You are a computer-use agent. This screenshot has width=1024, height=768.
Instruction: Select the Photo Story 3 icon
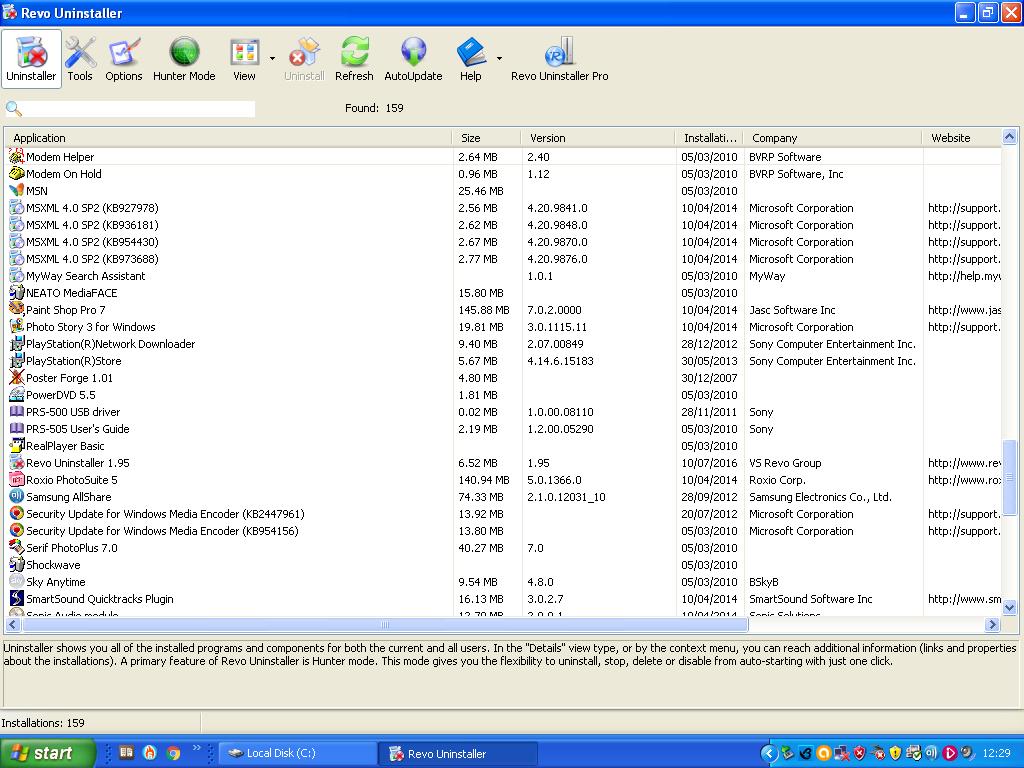click(16, 327)
